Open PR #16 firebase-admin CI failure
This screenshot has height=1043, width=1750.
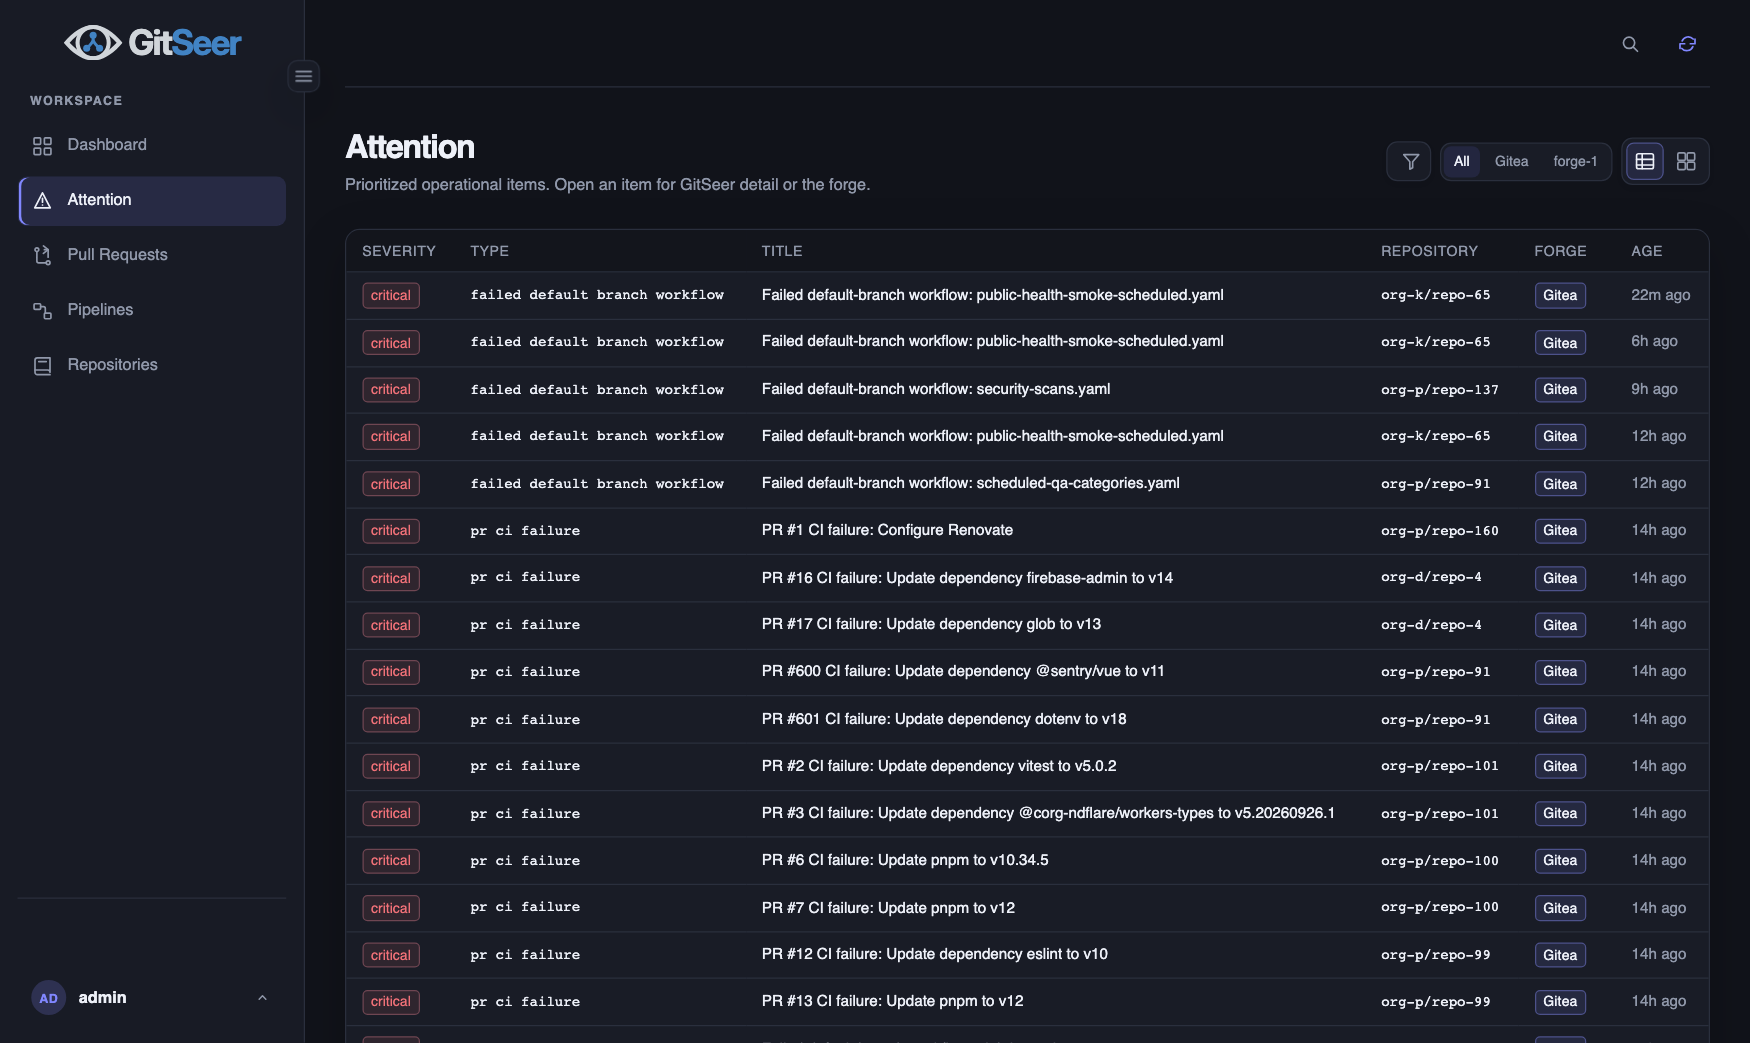967,578
